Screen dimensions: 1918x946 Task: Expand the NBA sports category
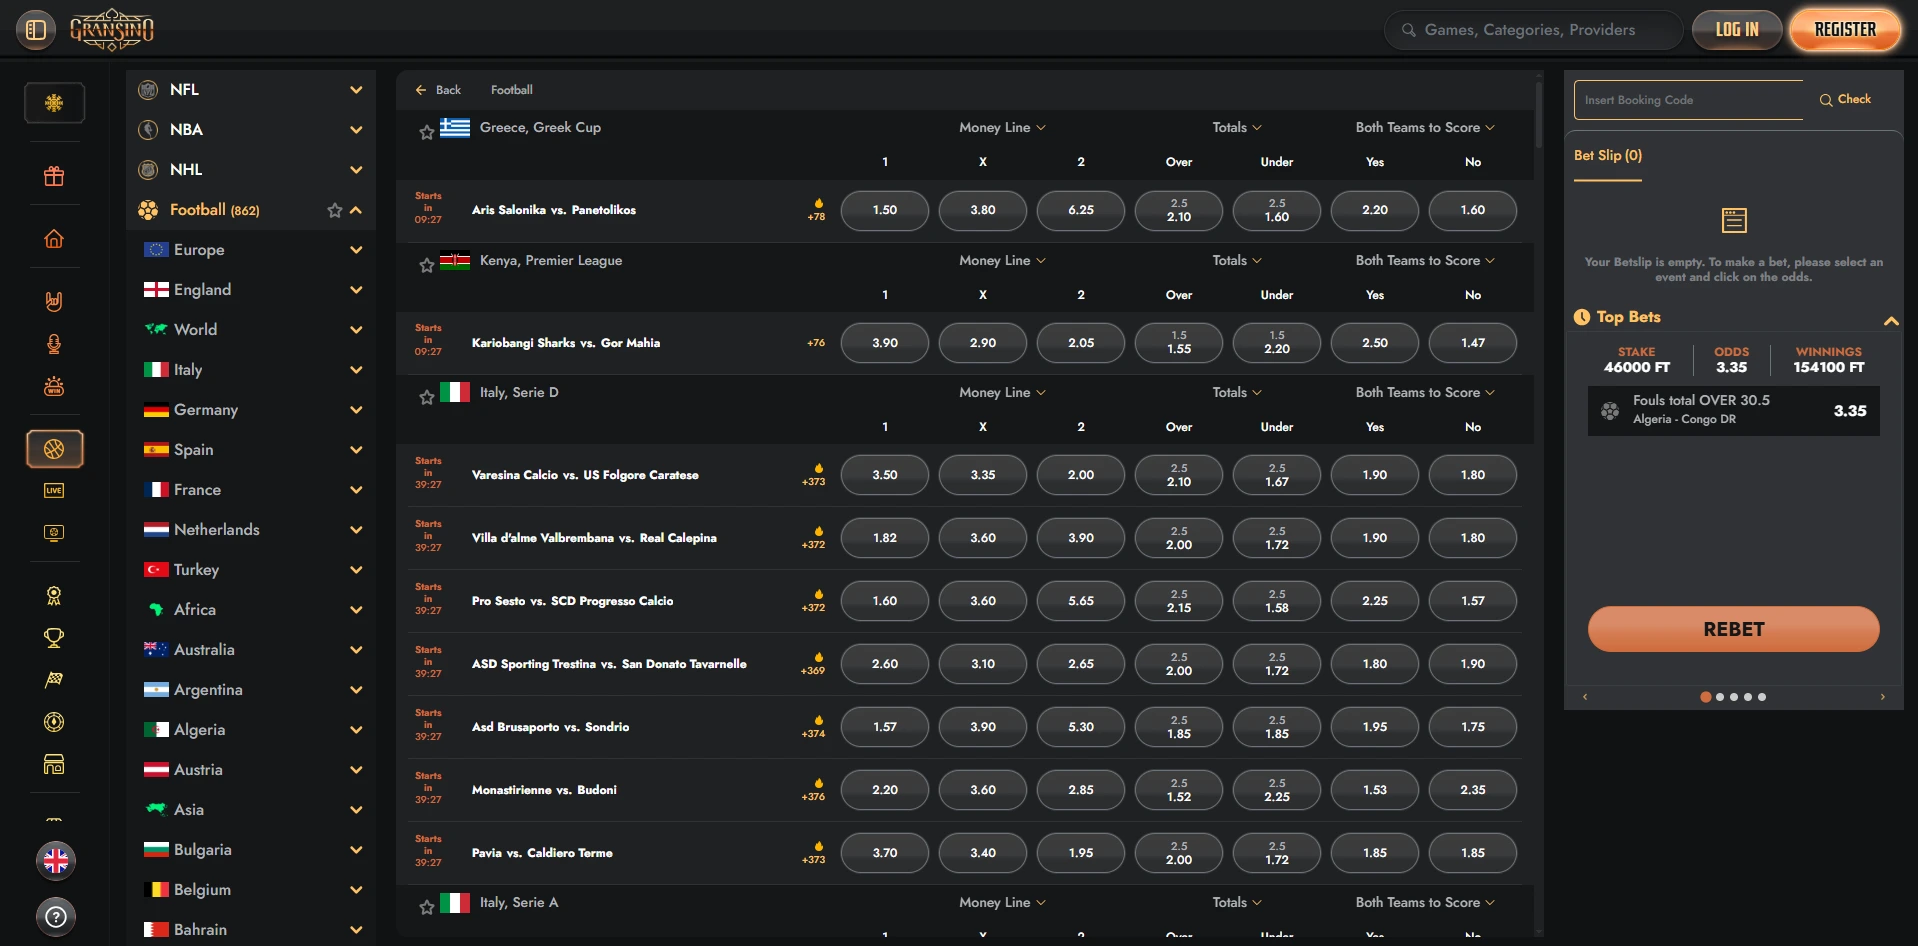tap(355, 130)
